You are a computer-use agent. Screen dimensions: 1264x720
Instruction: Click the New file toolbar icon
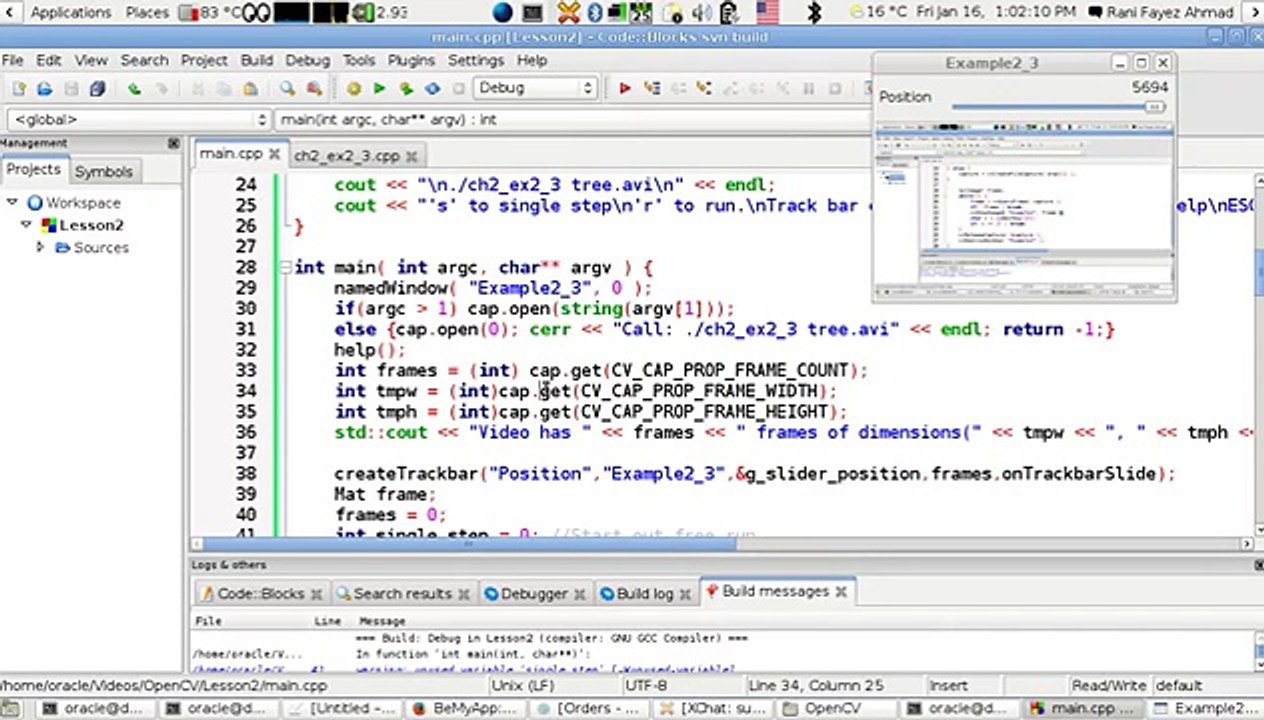[18, 88]
